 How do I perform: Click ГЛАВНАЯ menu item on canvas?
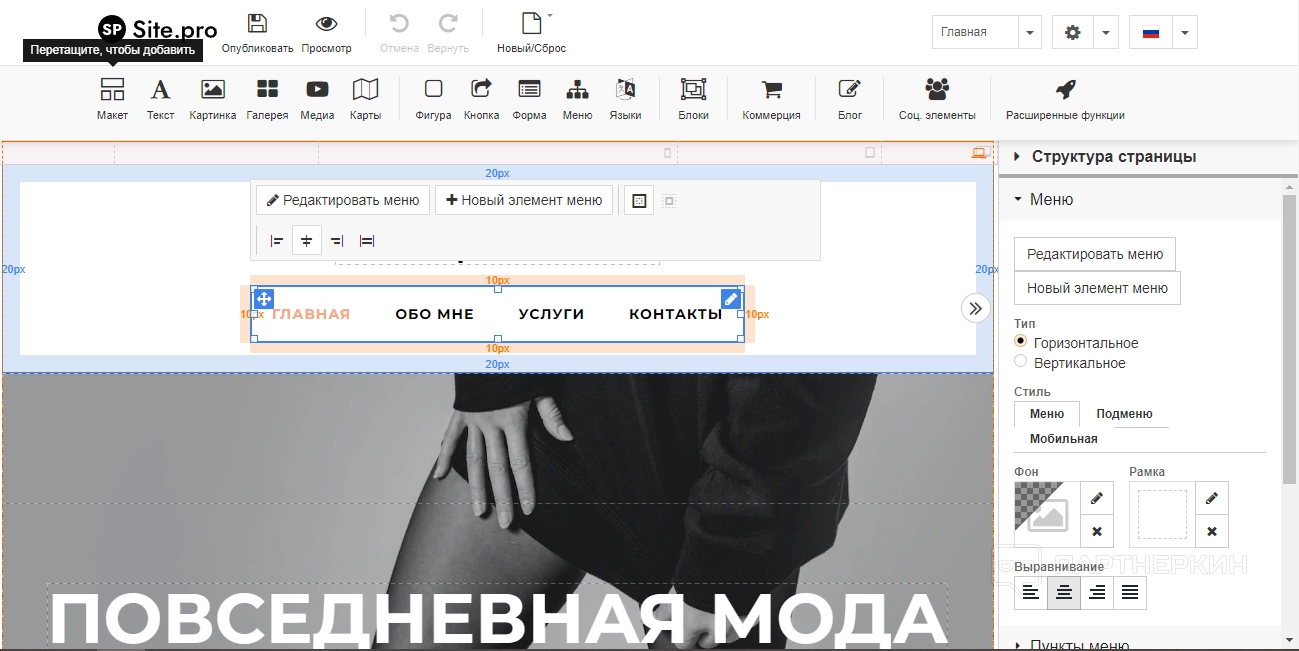click(311, 314)
